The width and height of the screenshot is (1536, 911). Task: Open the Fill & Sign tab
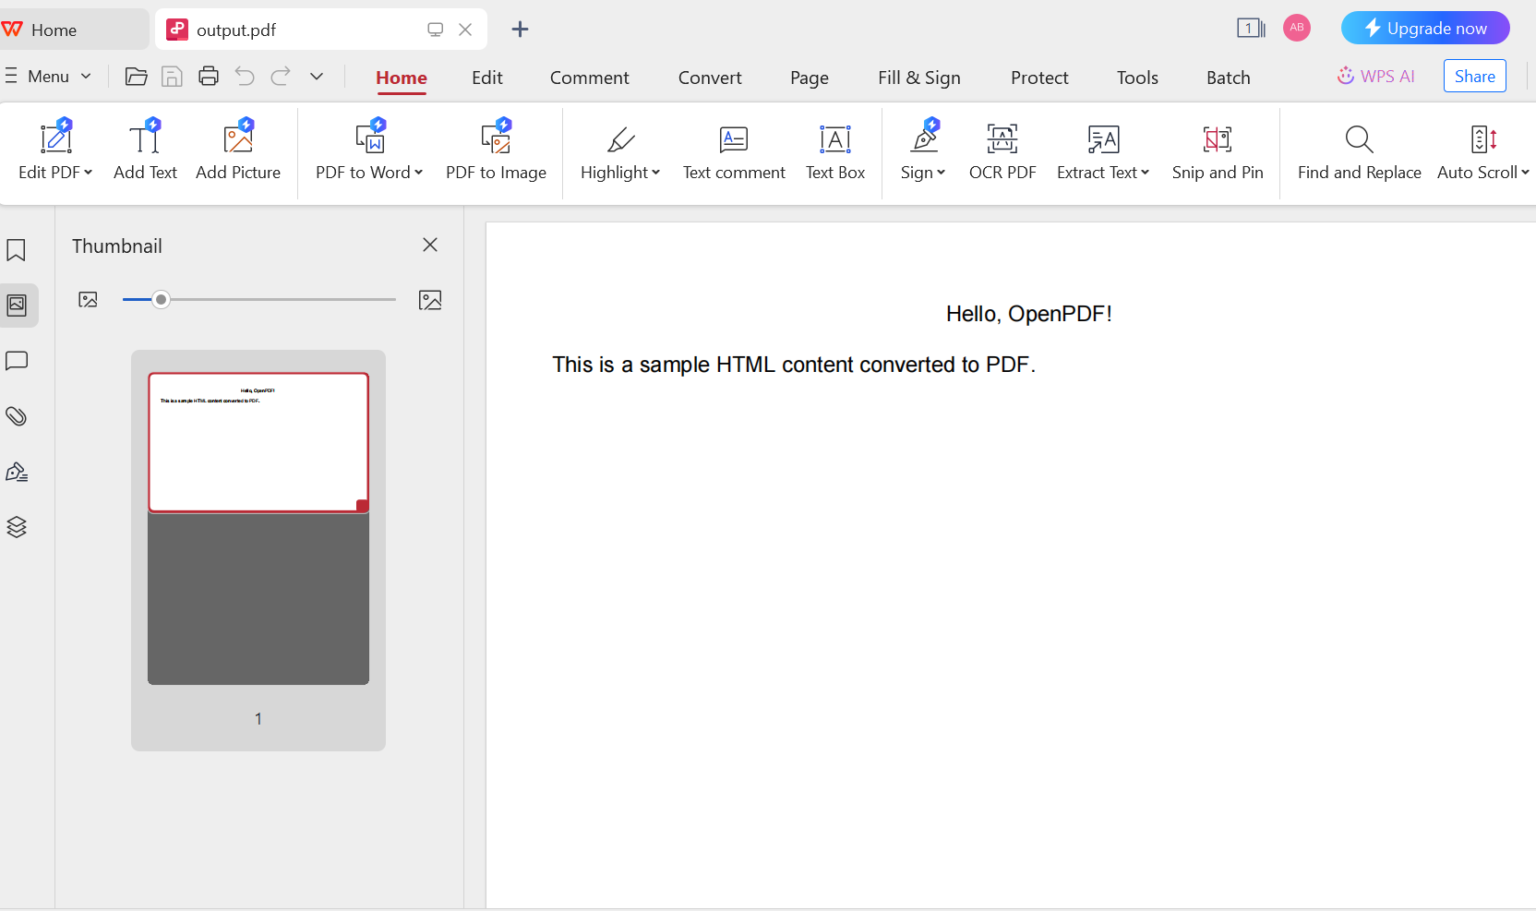pyautogui.click(x=918, y=77)
